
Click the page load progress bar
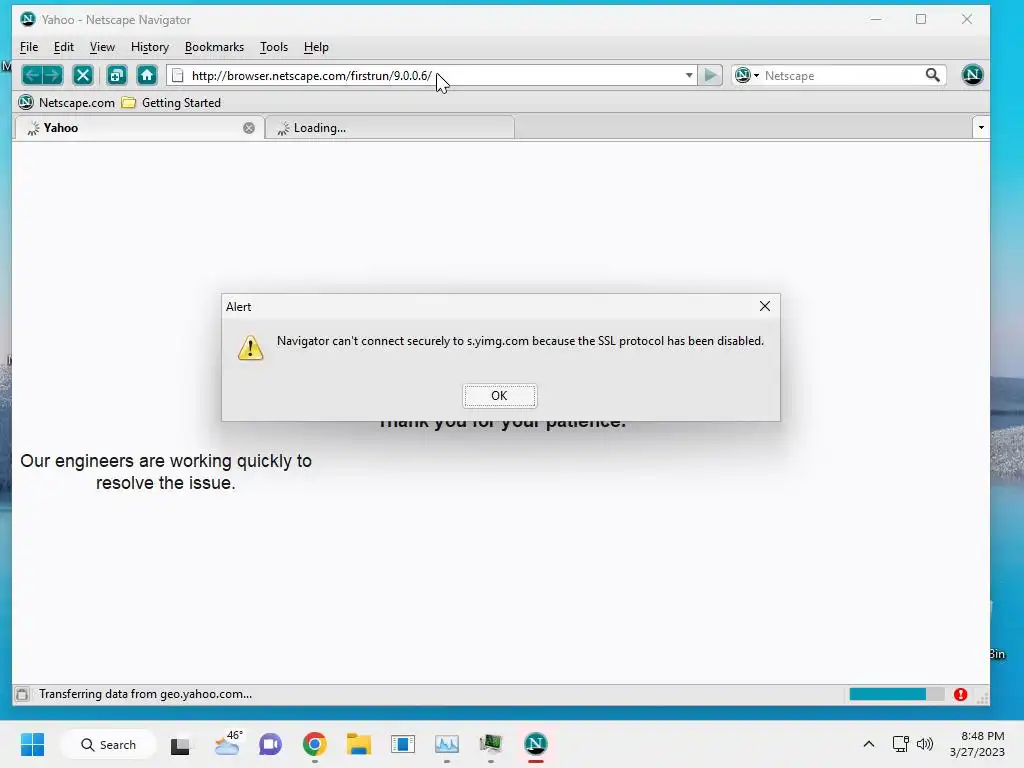[x=896, y=694]
